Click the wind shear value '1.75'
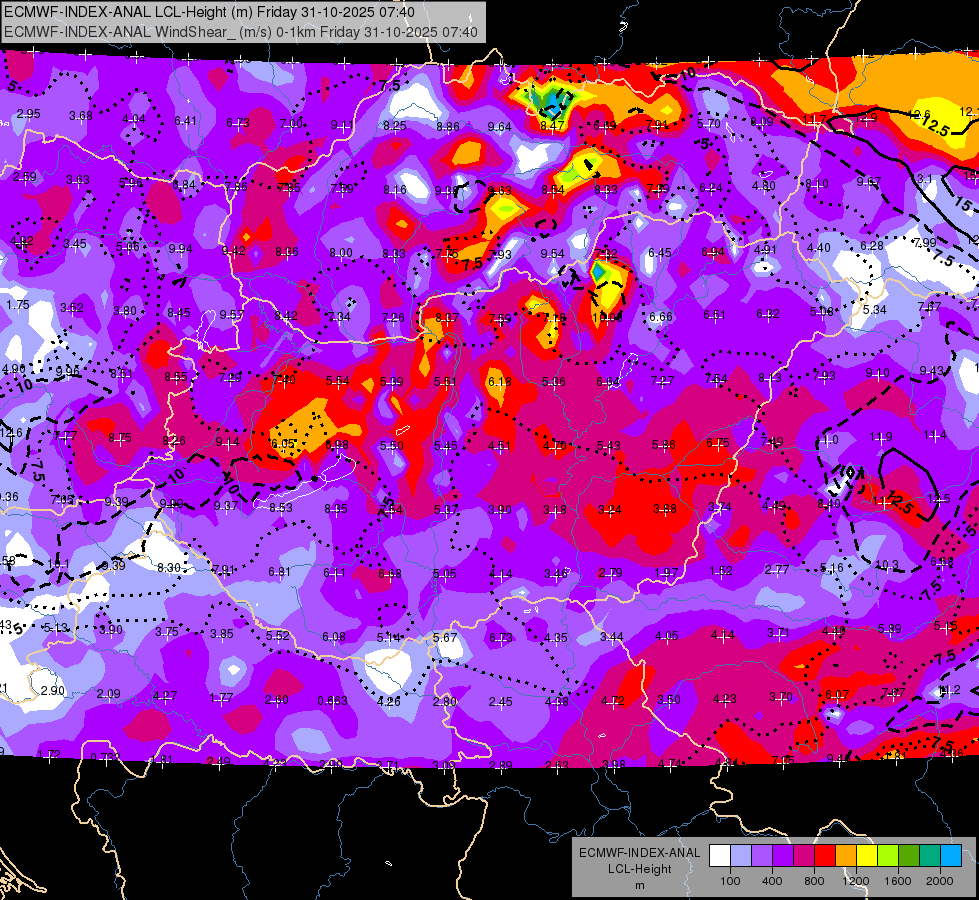 point(17,305)
